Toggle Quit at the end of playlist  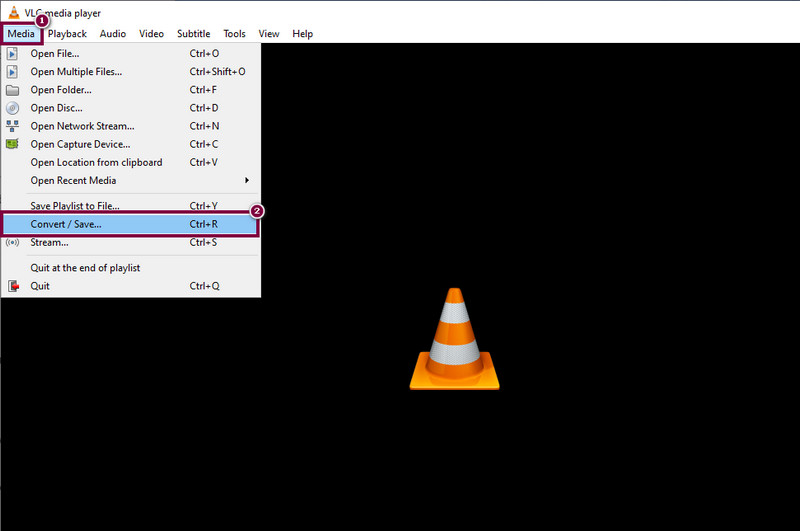(131, 268)
